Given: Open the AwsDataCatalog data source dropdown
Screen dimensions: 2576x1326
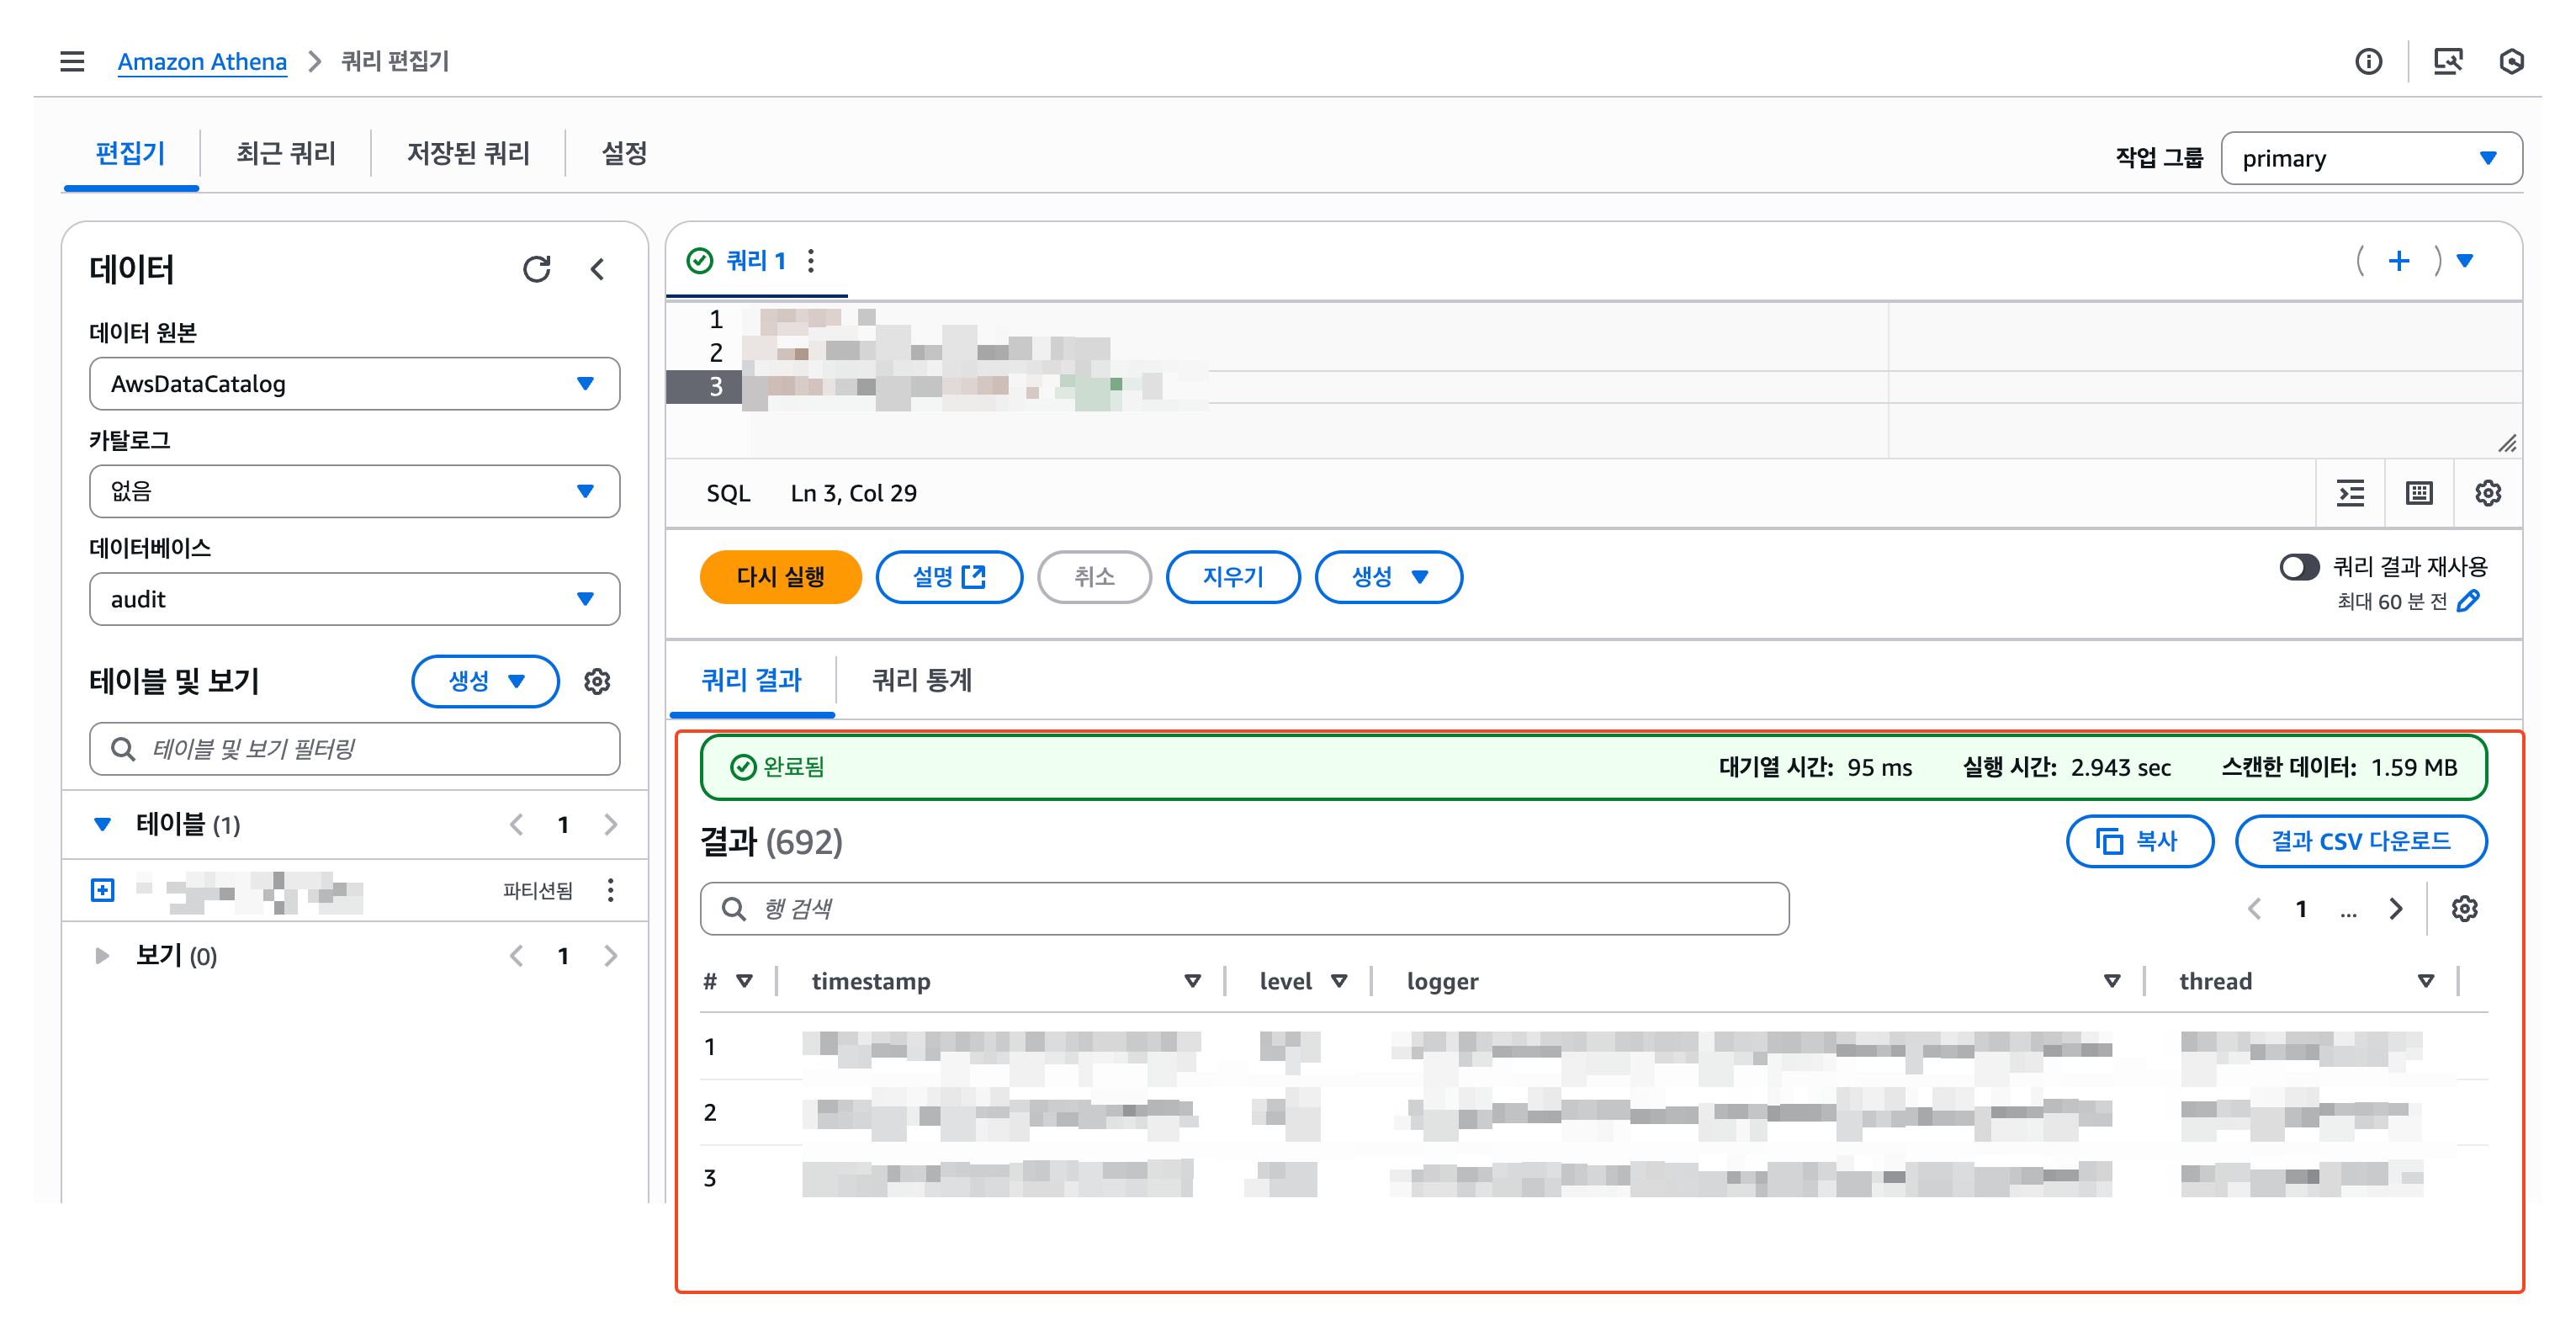Looking at the screenshot, I should click(x=354, y=384).
